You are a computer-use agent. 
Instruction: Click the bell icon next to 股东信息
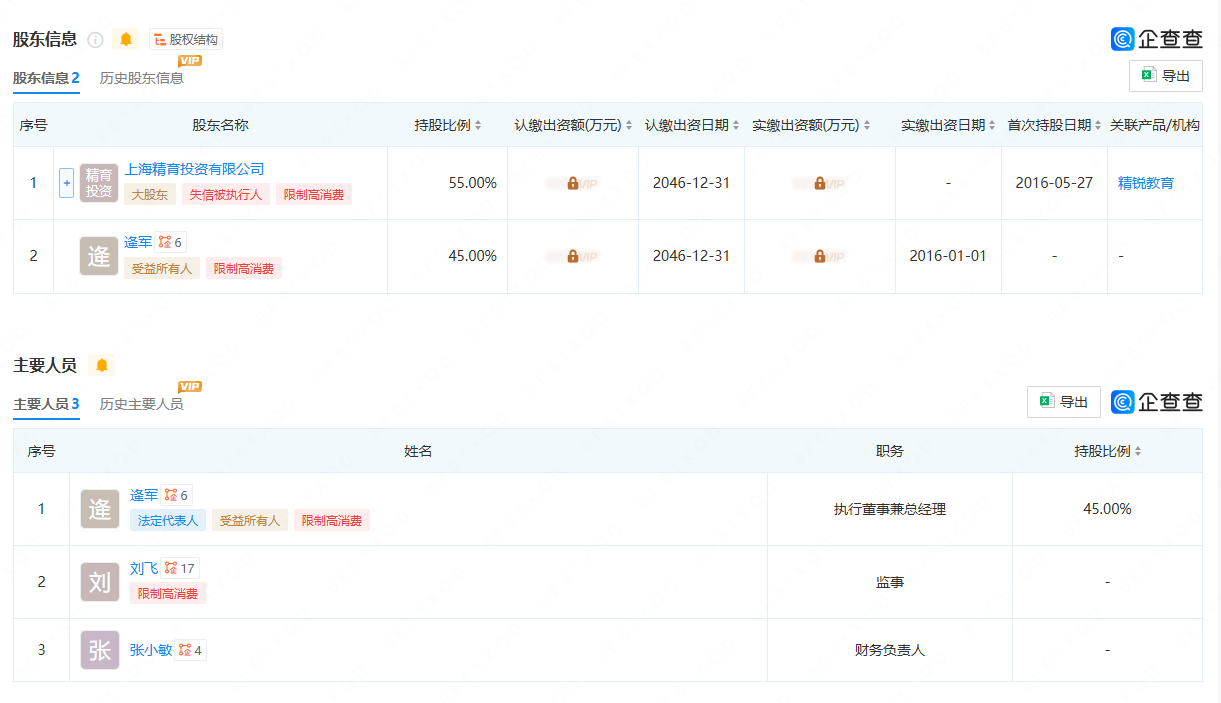click(x=125, y=39)
